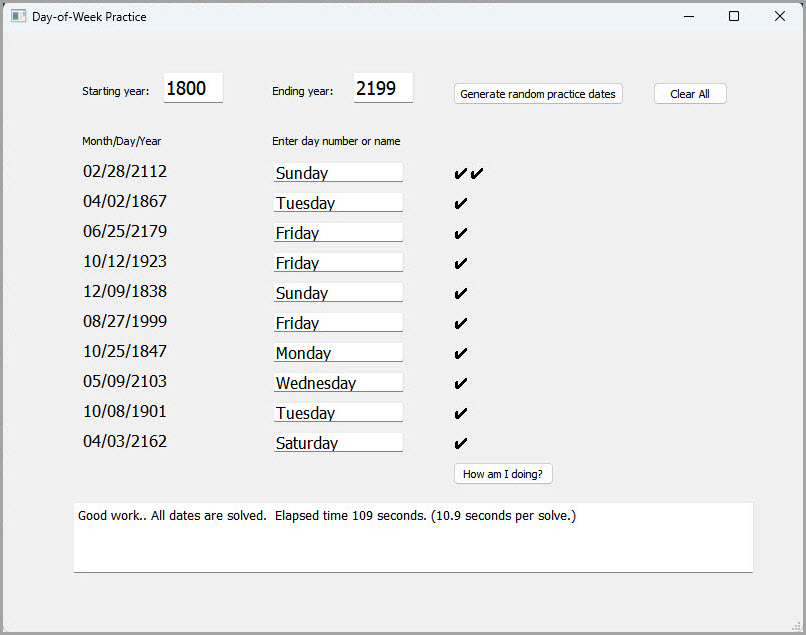Viewport: 806px width, 635px height.
Task: Click the Ending year label
Action: point(303,92)
